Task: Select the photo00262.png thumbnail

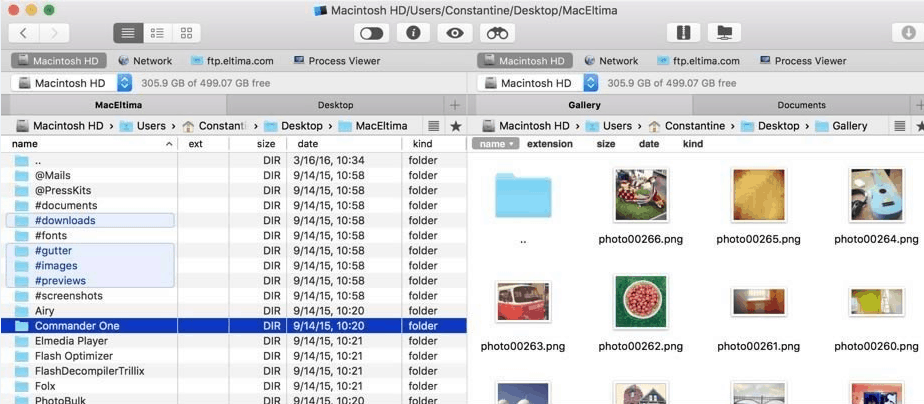Action: [641, 302]
